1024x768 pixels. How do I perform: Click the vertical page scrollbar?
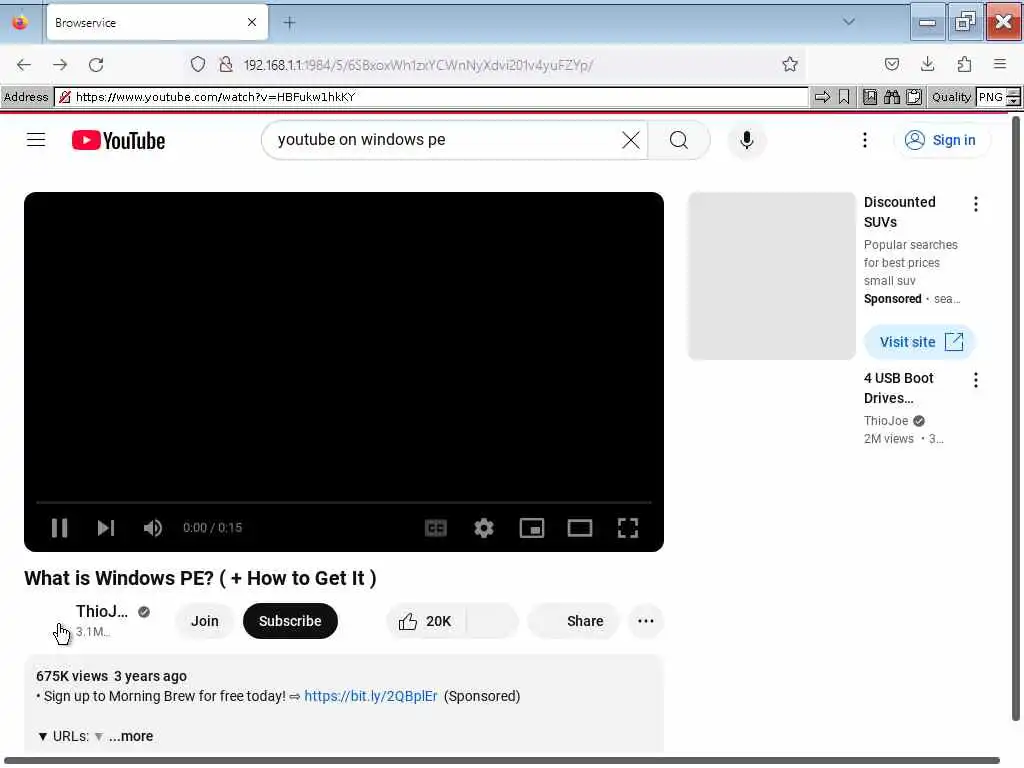pyautogui.click(x=1016, y=418)
